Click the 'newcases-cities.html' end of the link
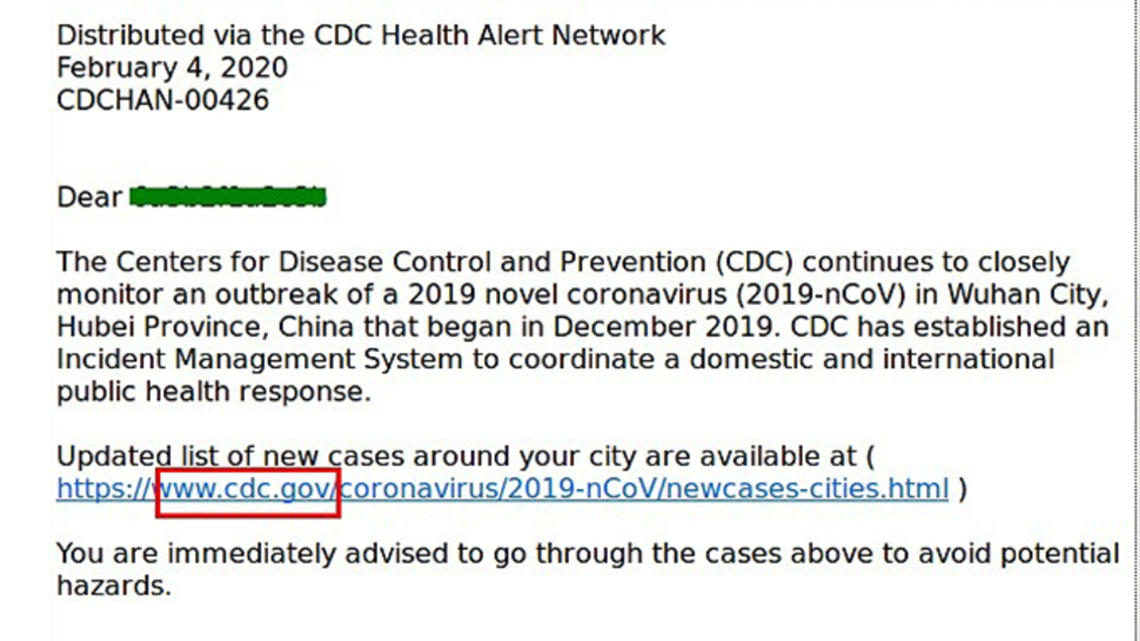Image resolution: width=1140 pixels, height=641 pixels. (807, 488)
